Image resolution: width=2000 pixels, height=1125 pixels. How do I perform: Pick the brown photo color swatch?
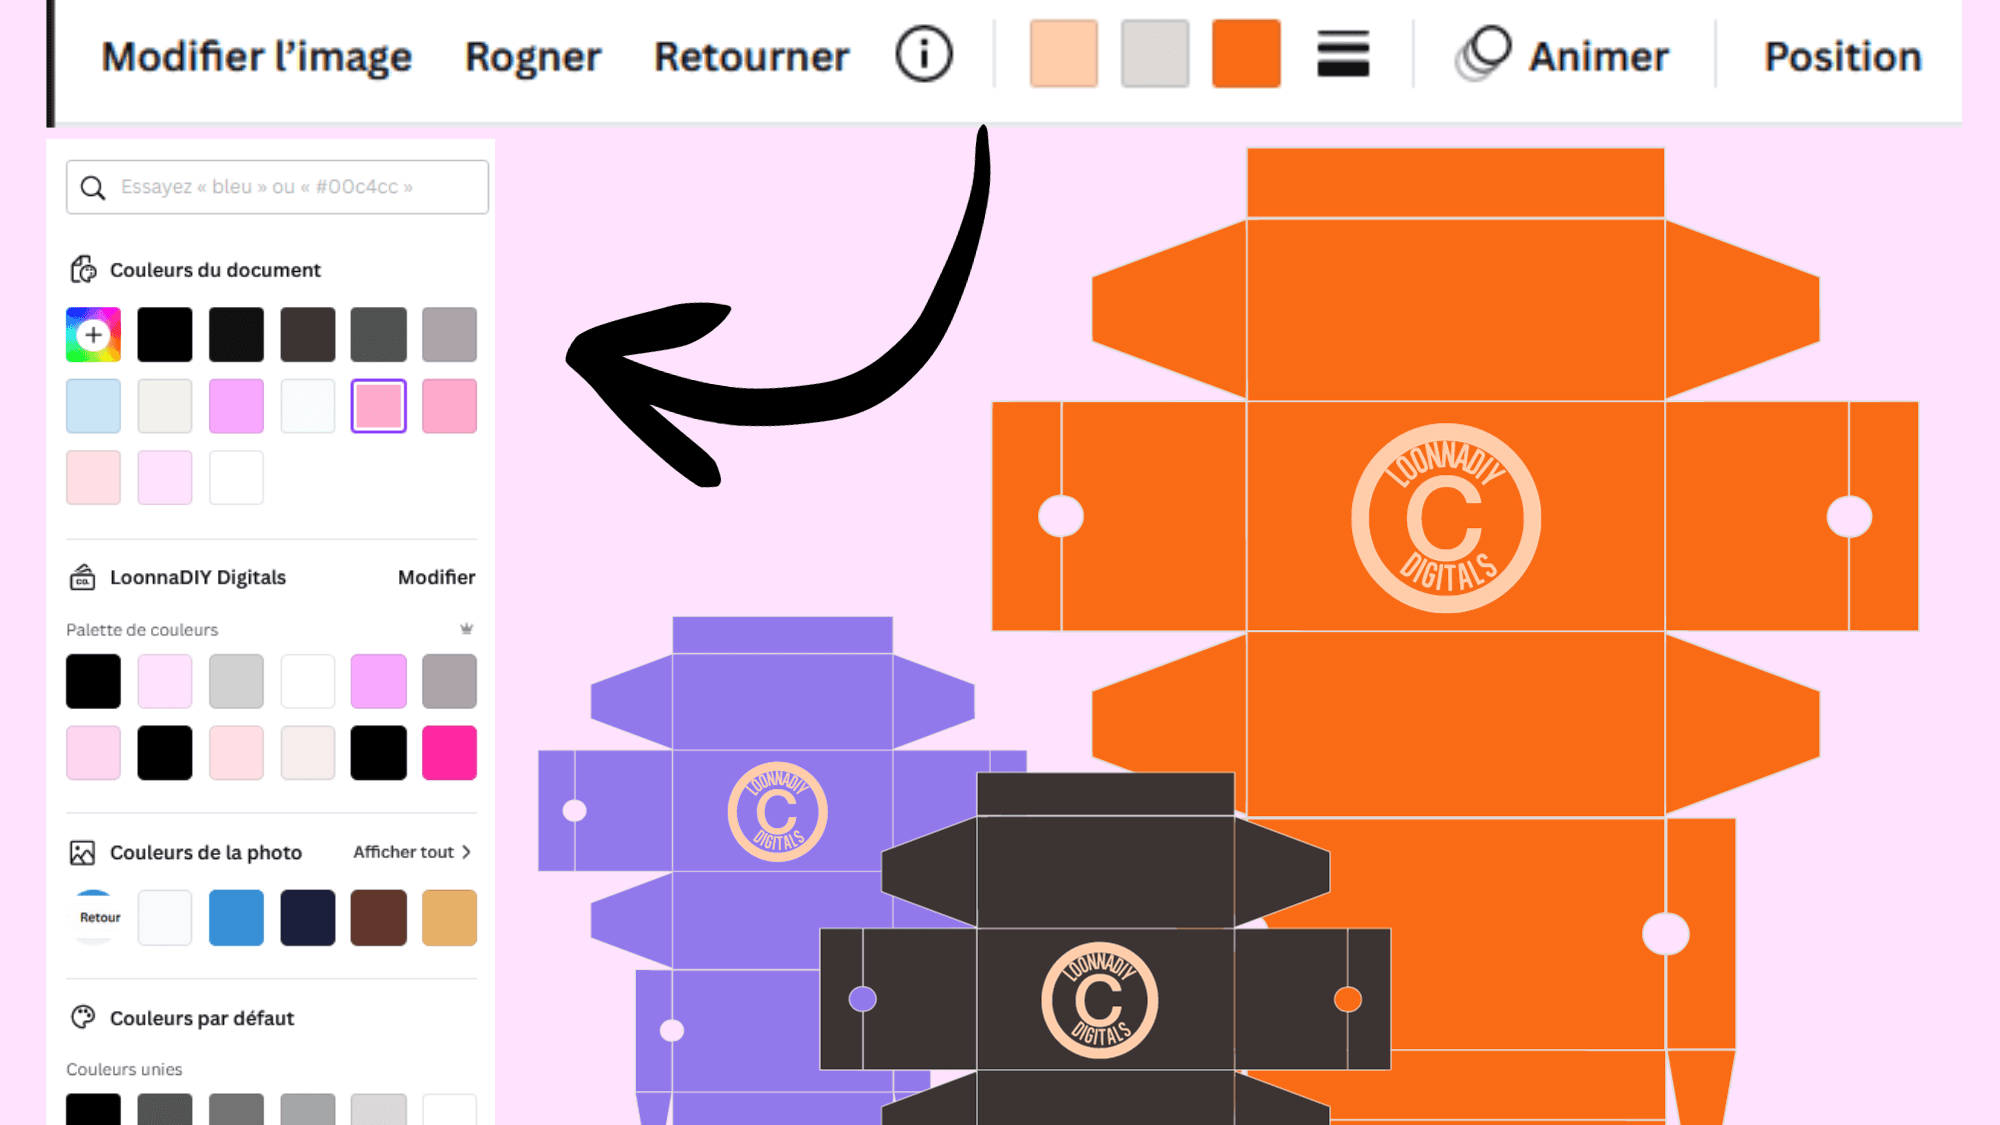click(x=379, y=917)
